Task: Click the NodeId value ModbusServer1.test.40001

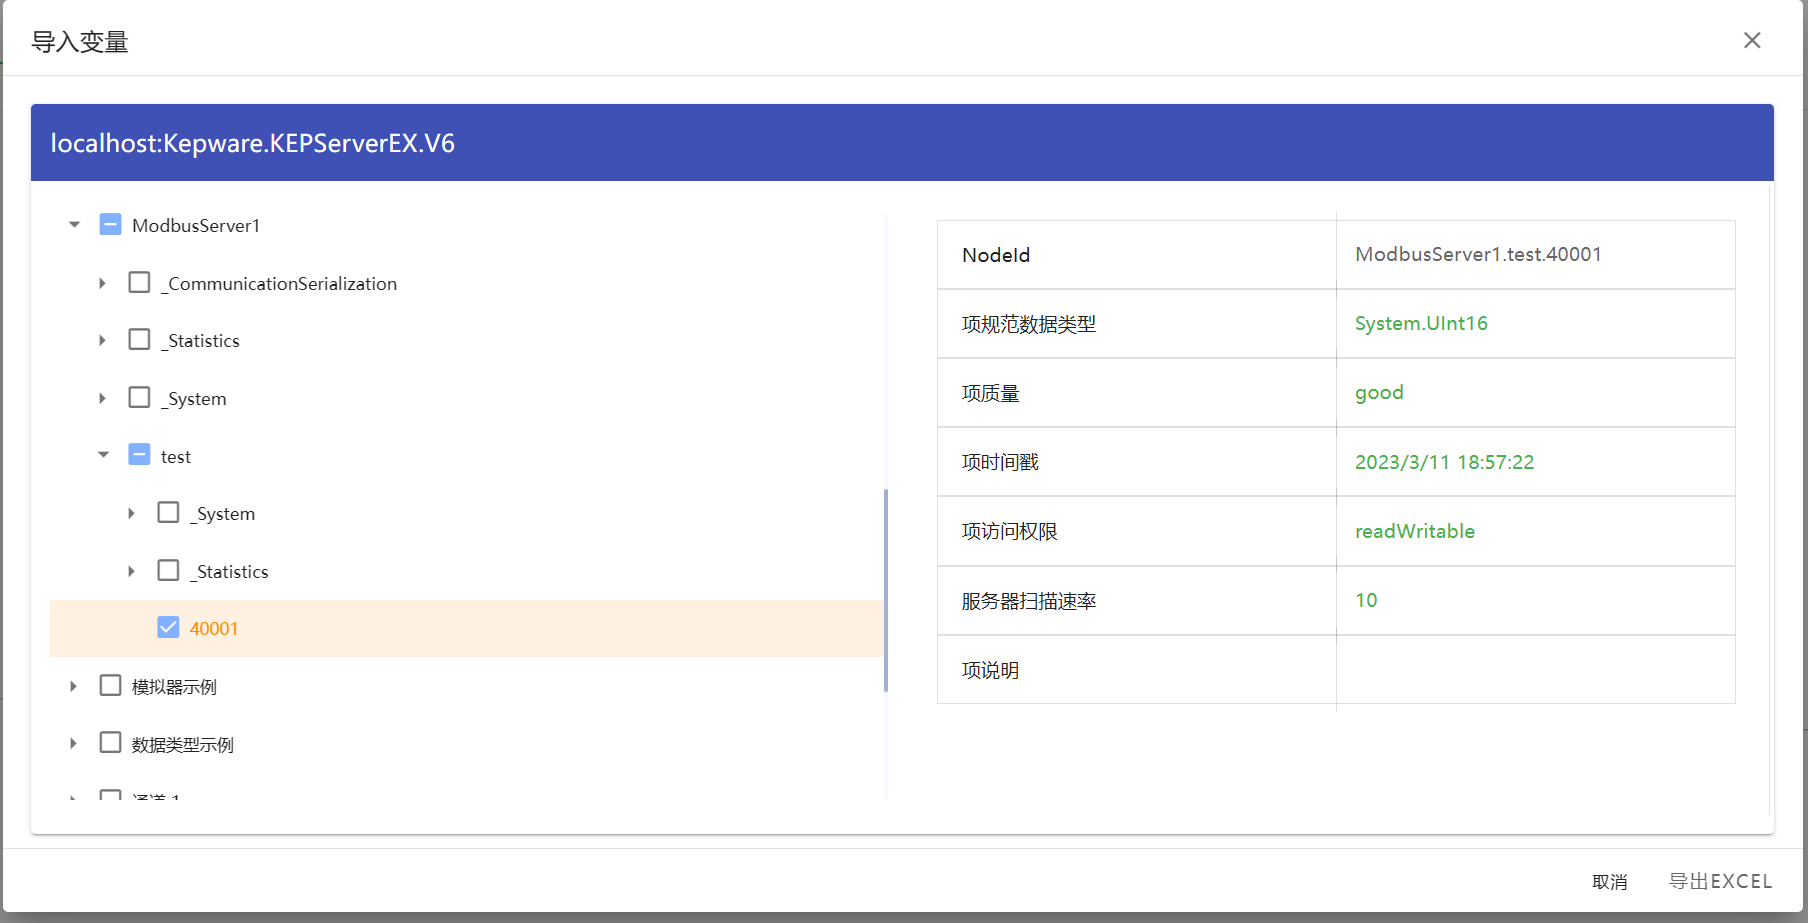Action: click(1478, 255)
